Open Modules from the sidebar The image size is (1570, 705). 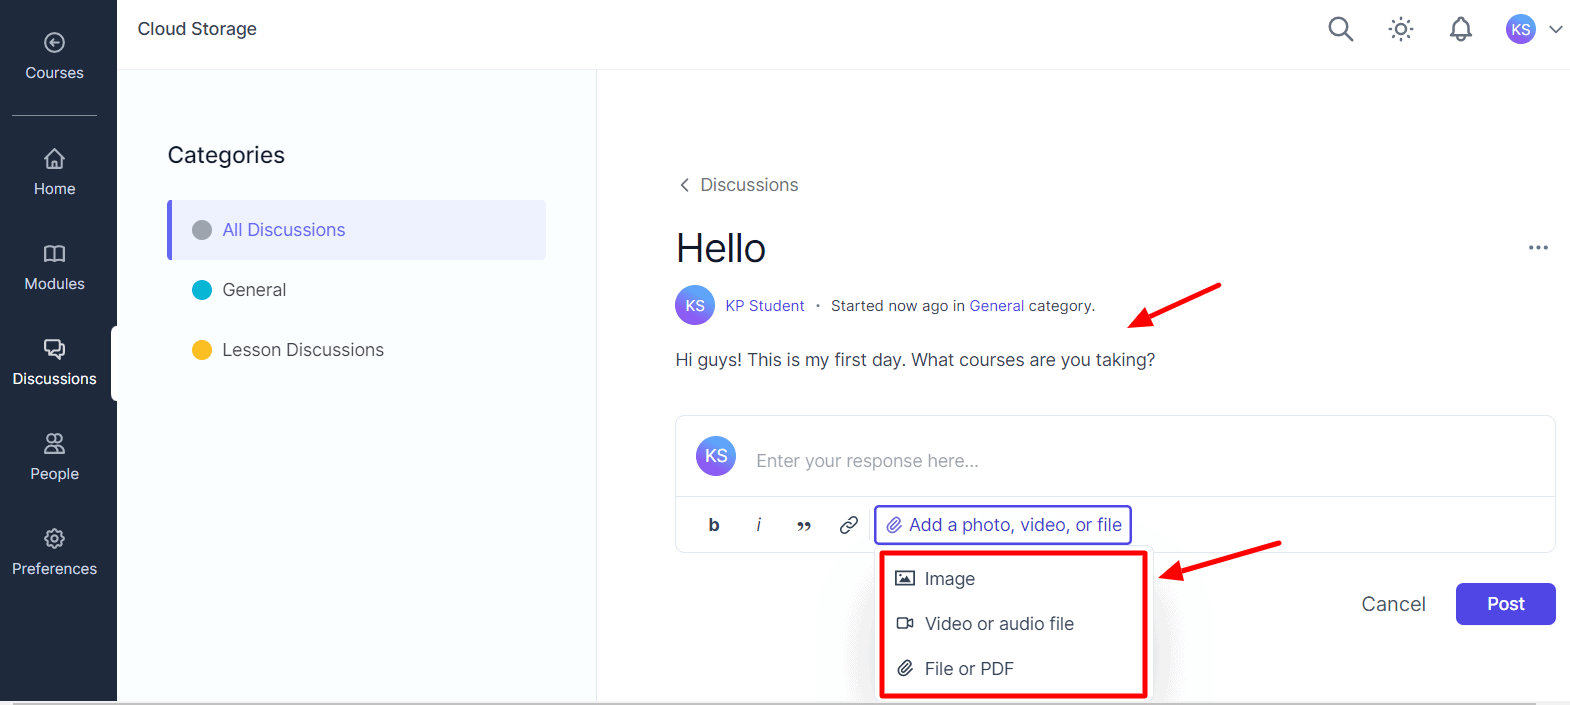[x=54, y=268]
